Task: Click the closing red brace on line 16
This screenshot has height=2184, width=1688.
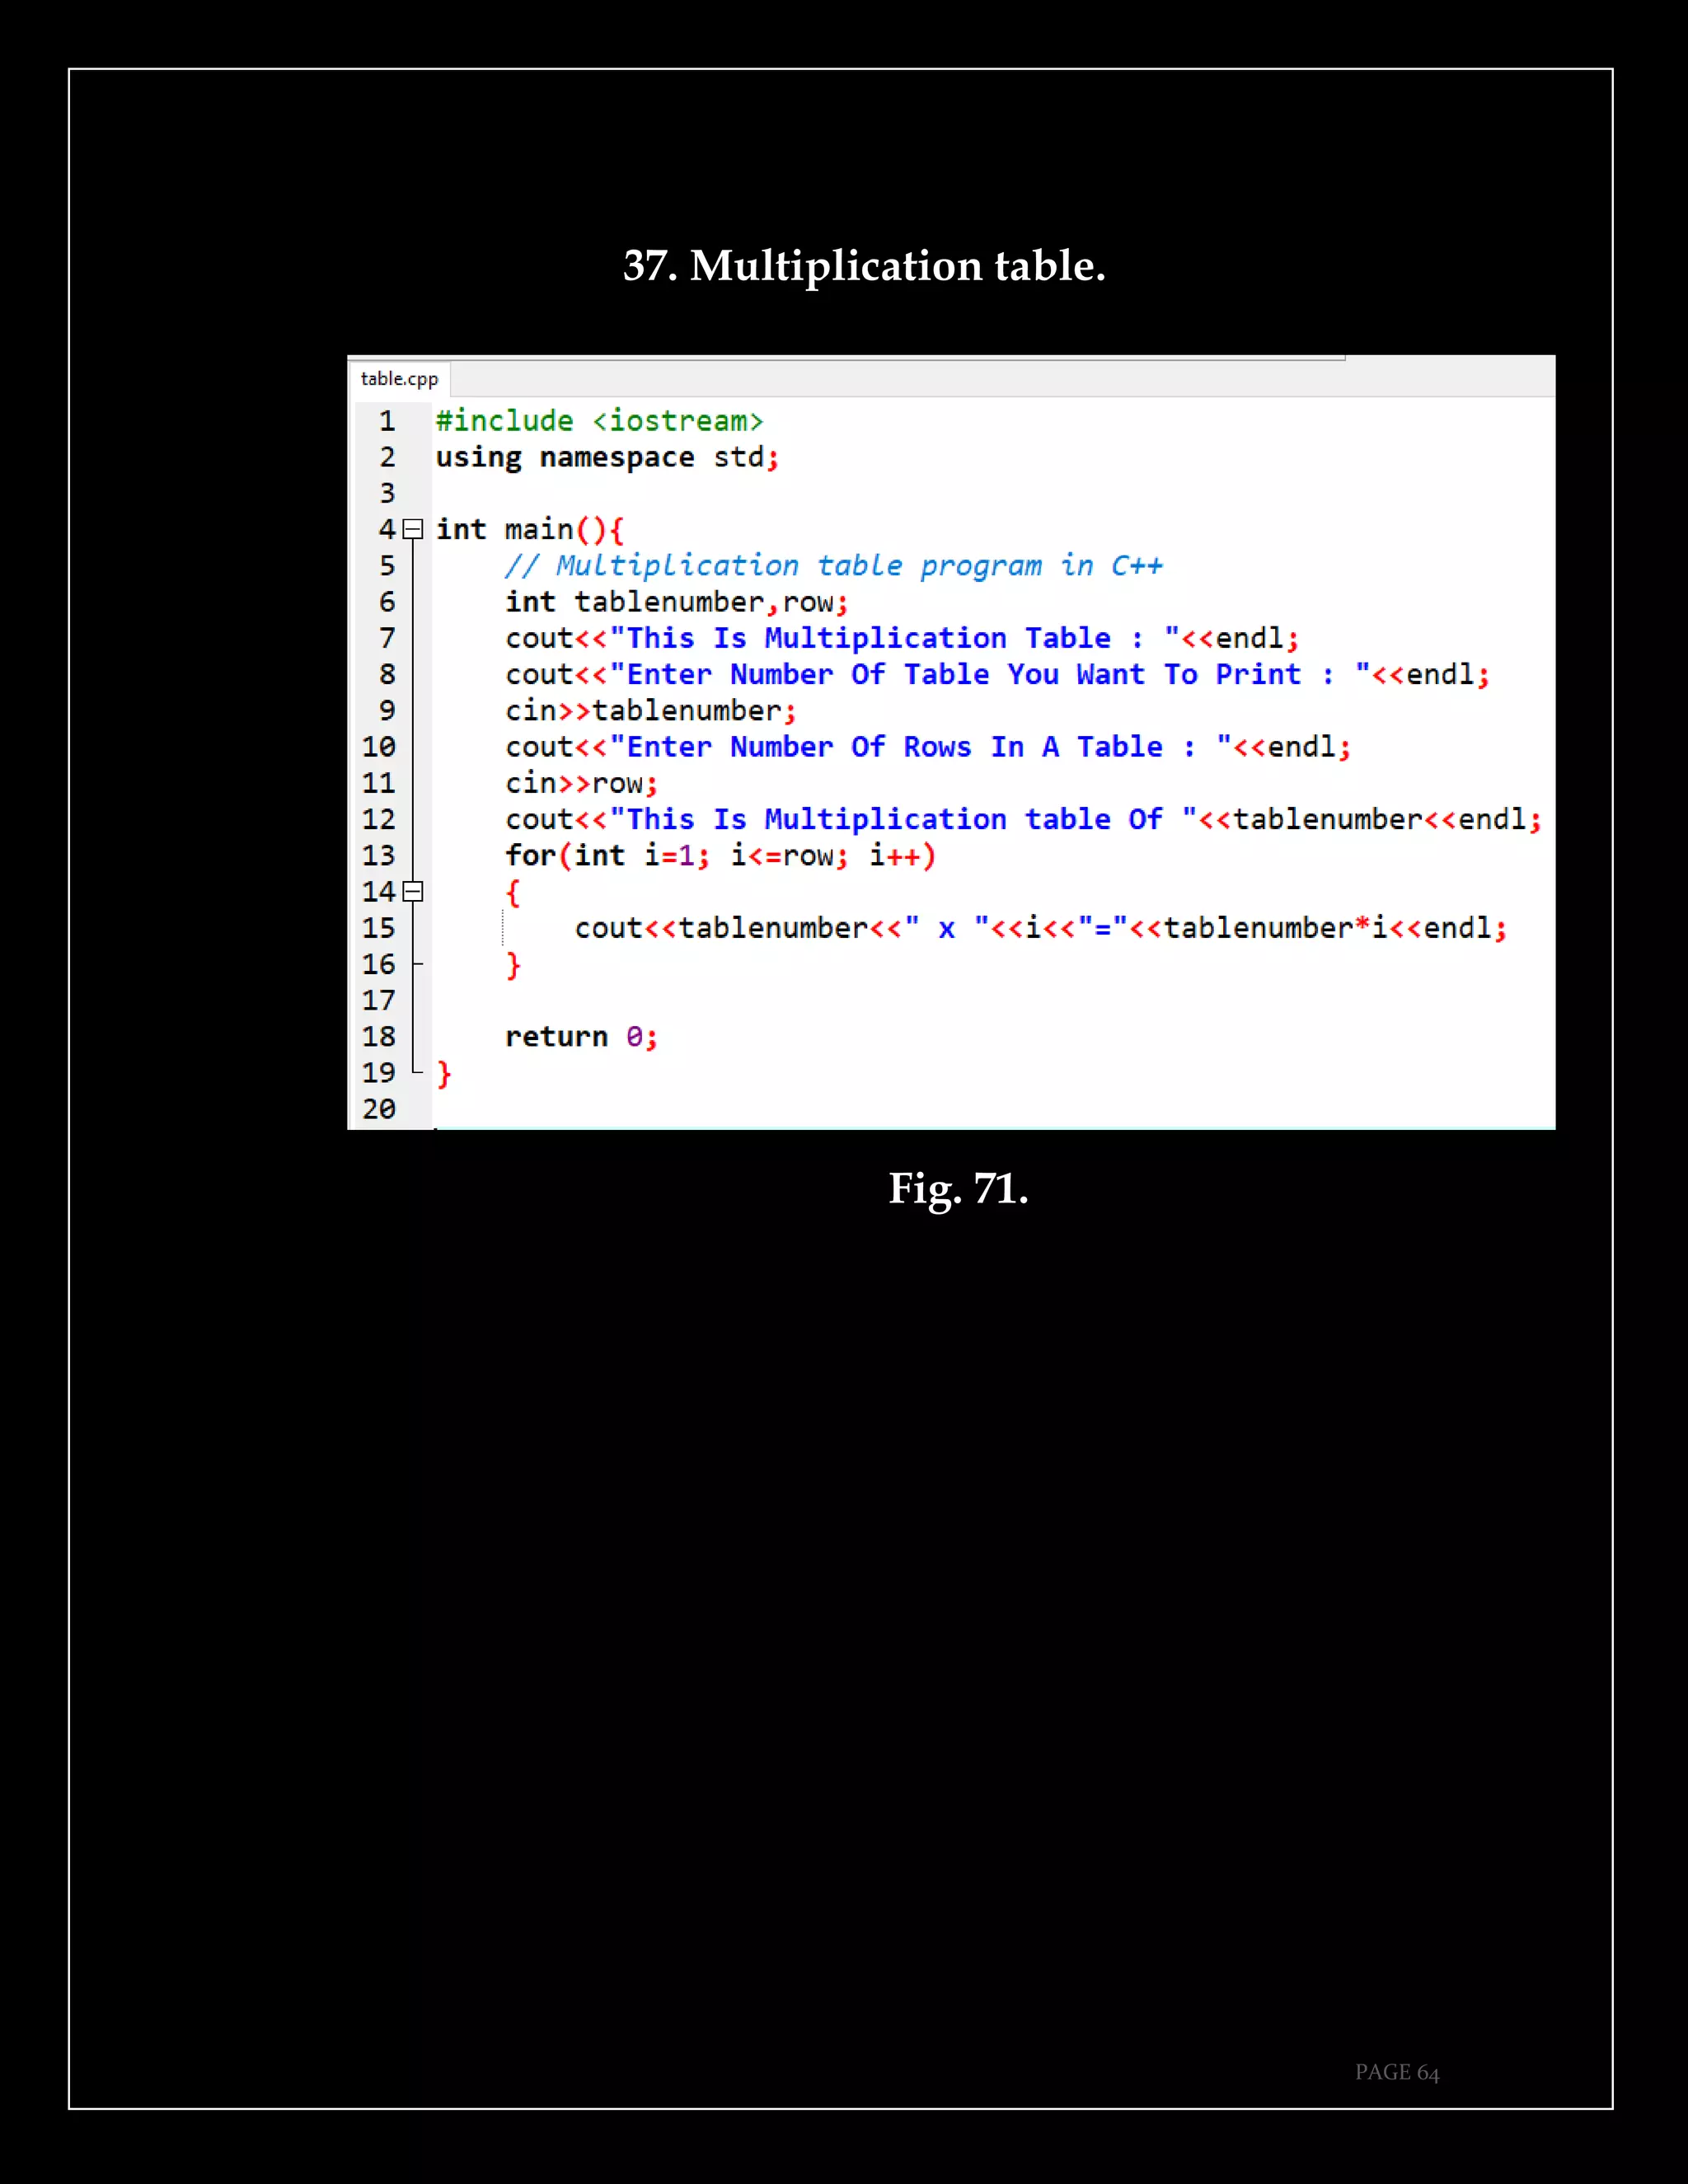Action: tap(513, 965)
